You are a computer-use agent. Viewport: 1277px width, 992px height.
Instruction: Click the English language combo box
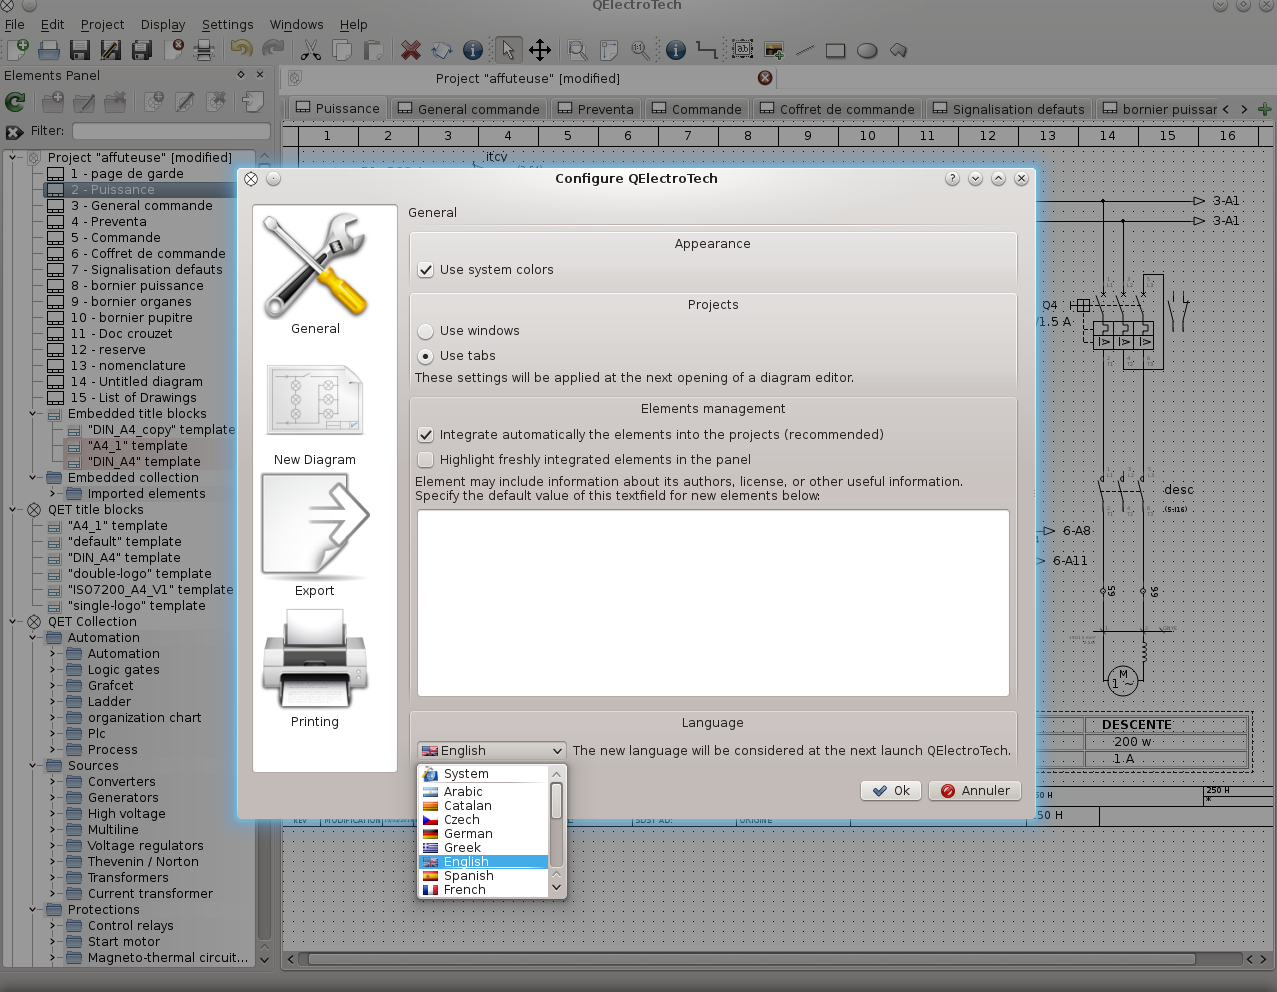(x=492, y=751)
